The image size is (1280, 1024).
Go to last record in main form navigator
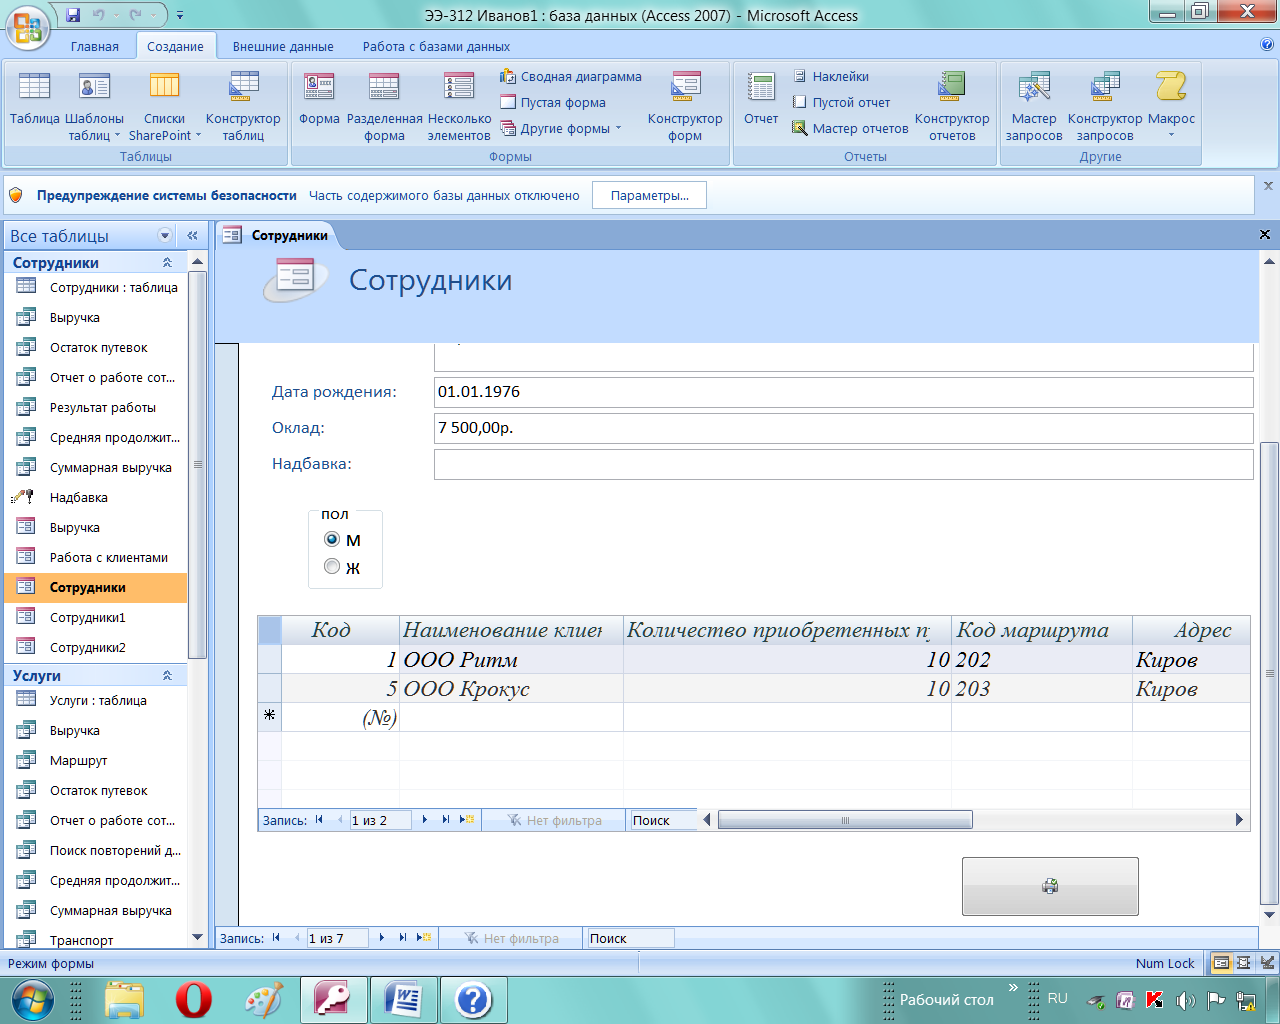pyautogui.click(x=403, y=938)
